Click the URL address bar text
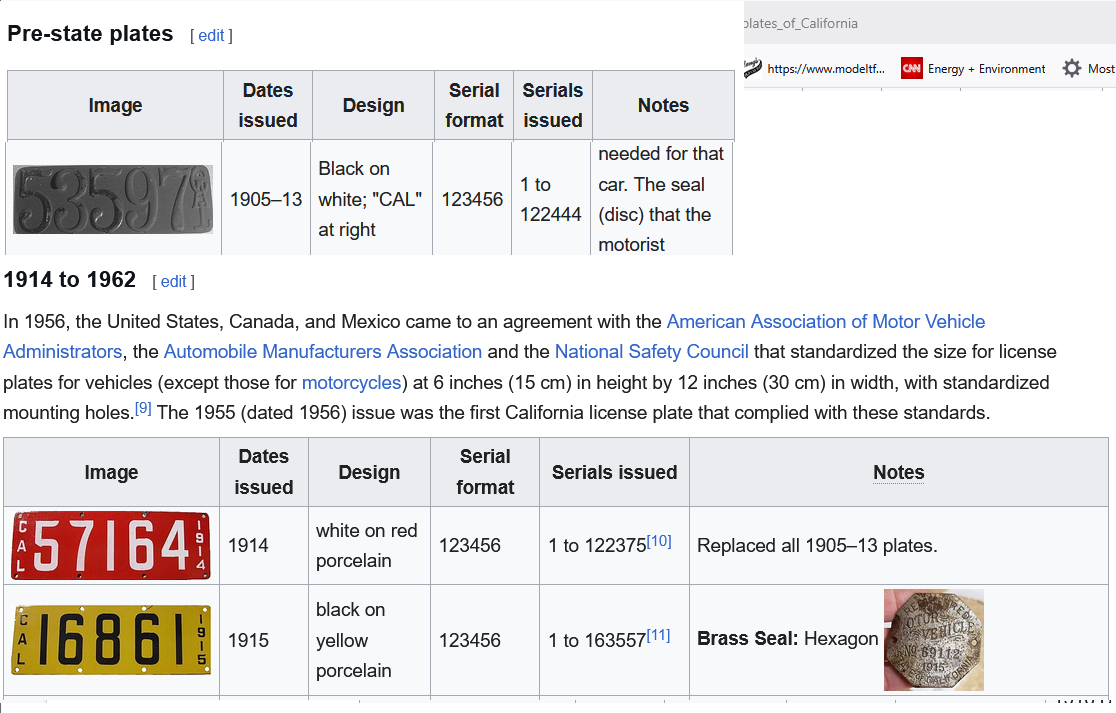This screenshot has height=713, width=1116. click(801, 23)
